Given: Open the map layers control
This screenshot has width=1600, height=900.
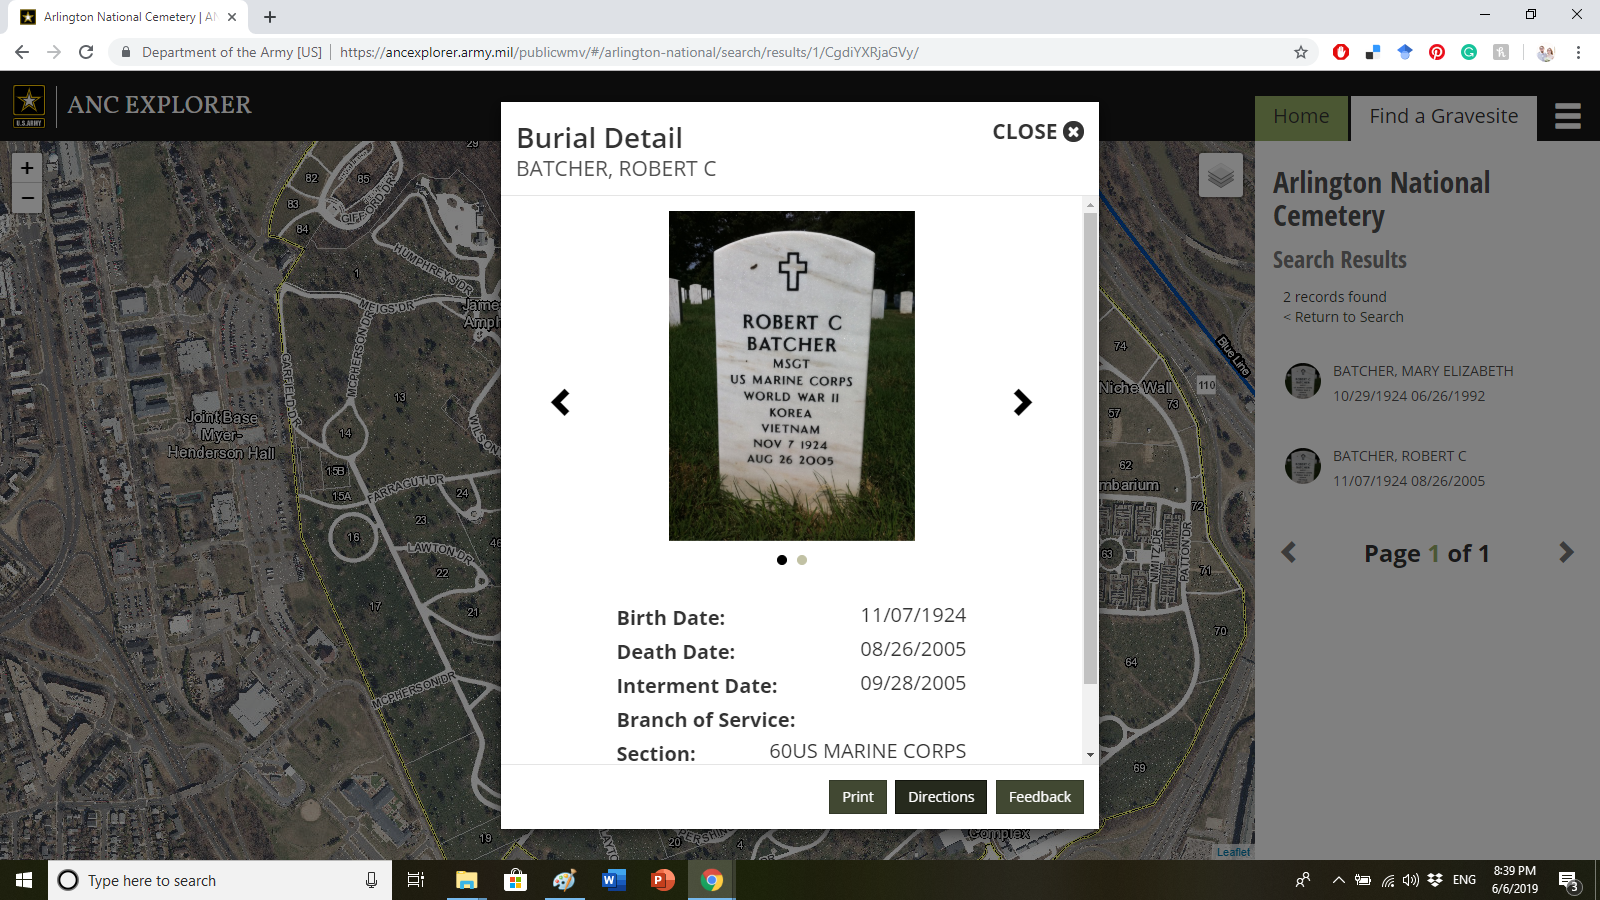Looking at the screenshot, I should point(1220,176).
